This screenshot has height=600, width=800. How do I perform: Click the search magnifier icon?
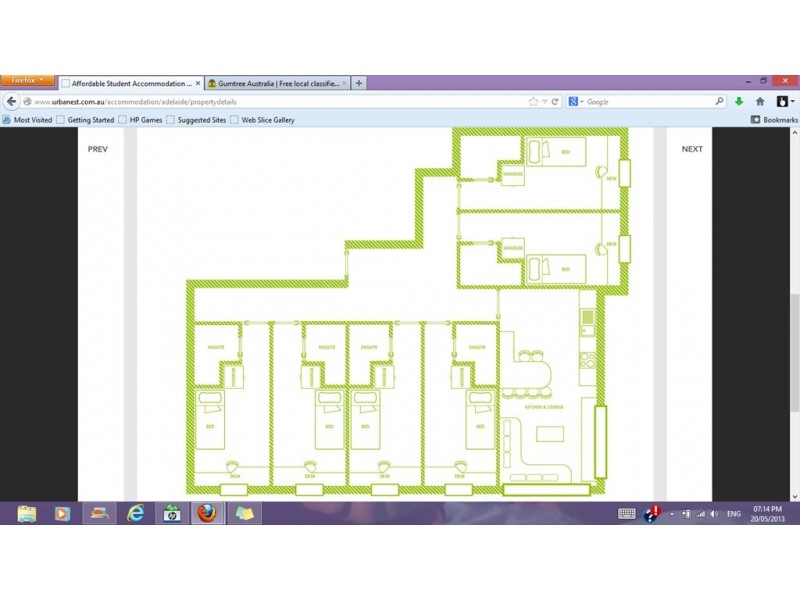click(719, 102)
